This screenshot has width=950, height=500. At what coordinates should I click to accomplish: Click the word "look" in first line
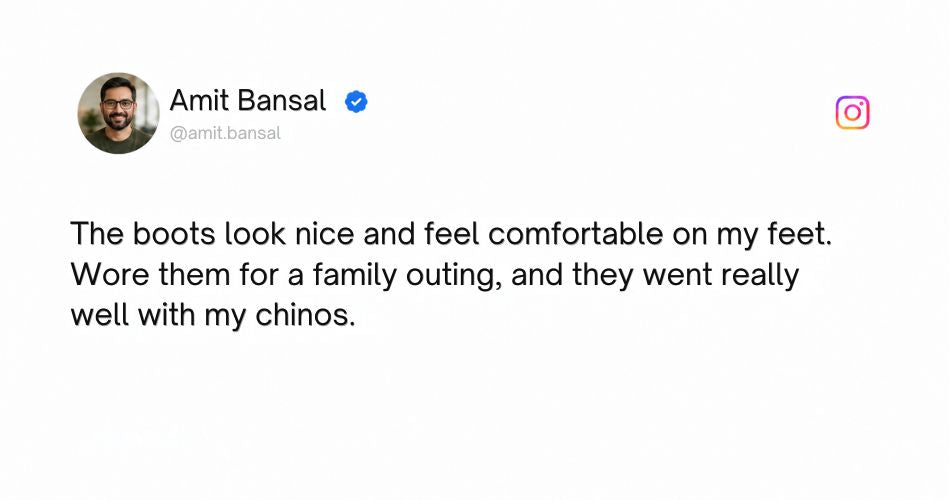pyautogui.click(x=255, y=234)
